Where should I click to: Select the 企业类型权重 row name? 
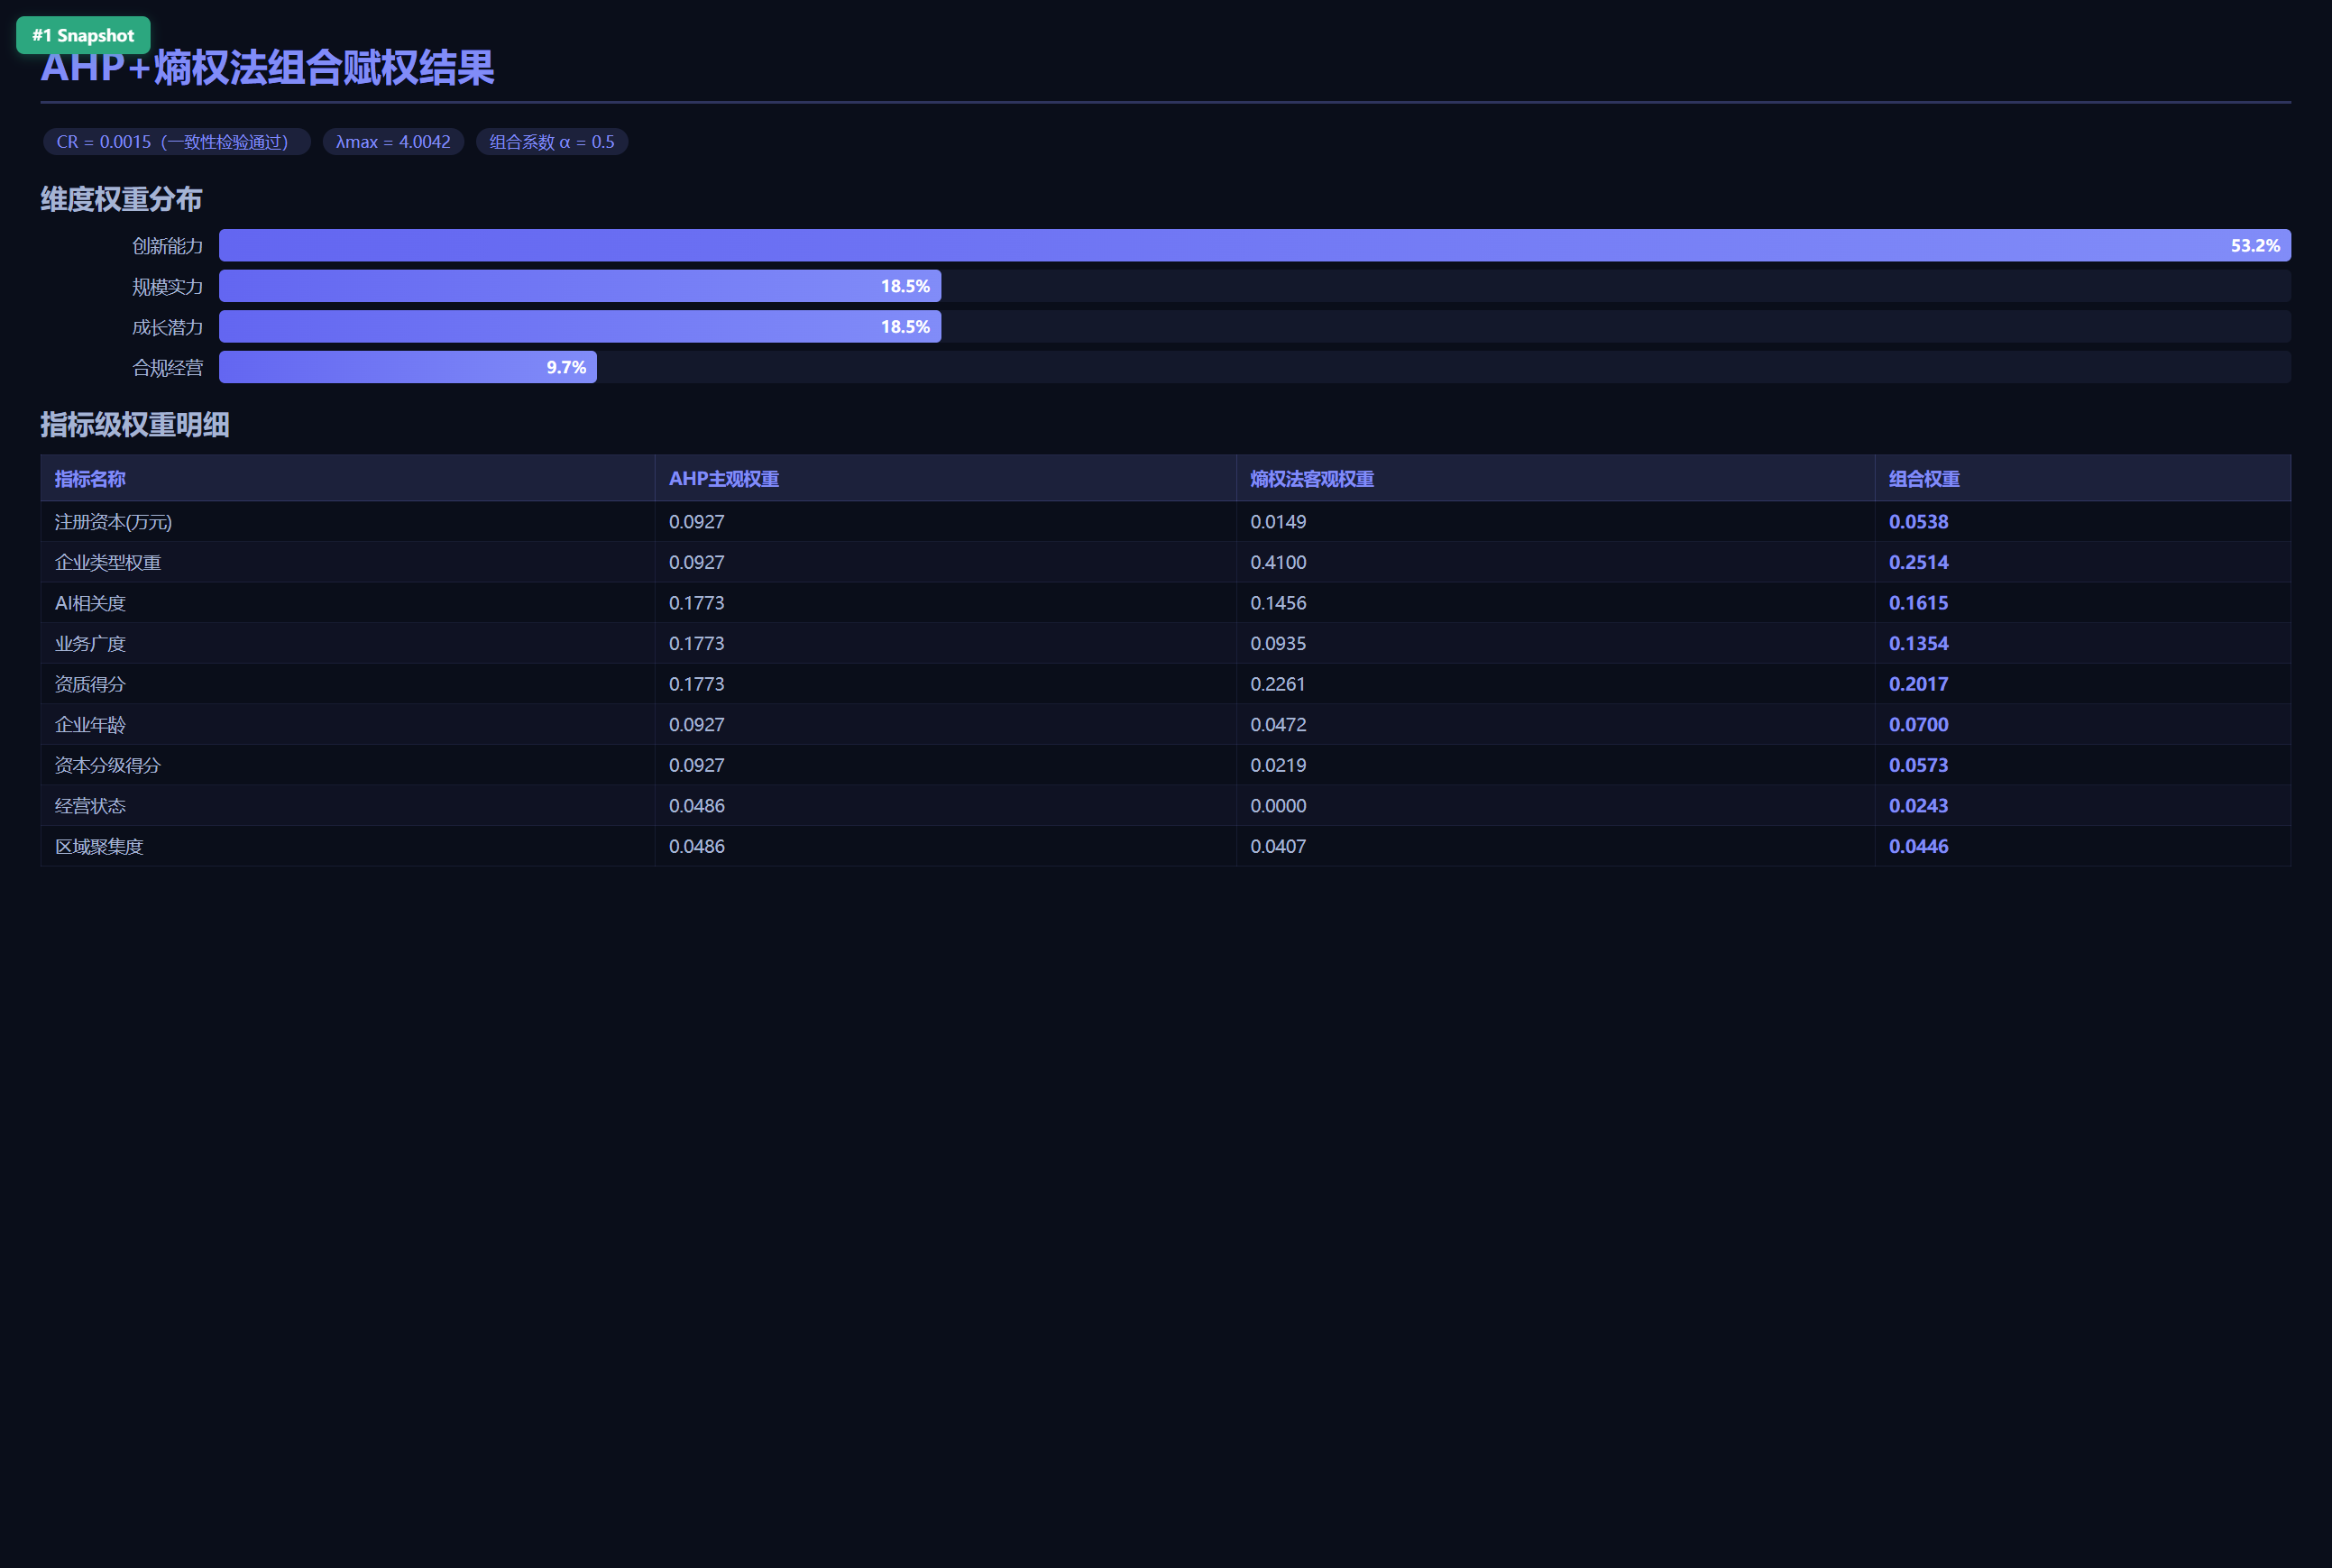pyautogui.click(x=108, y=563)
